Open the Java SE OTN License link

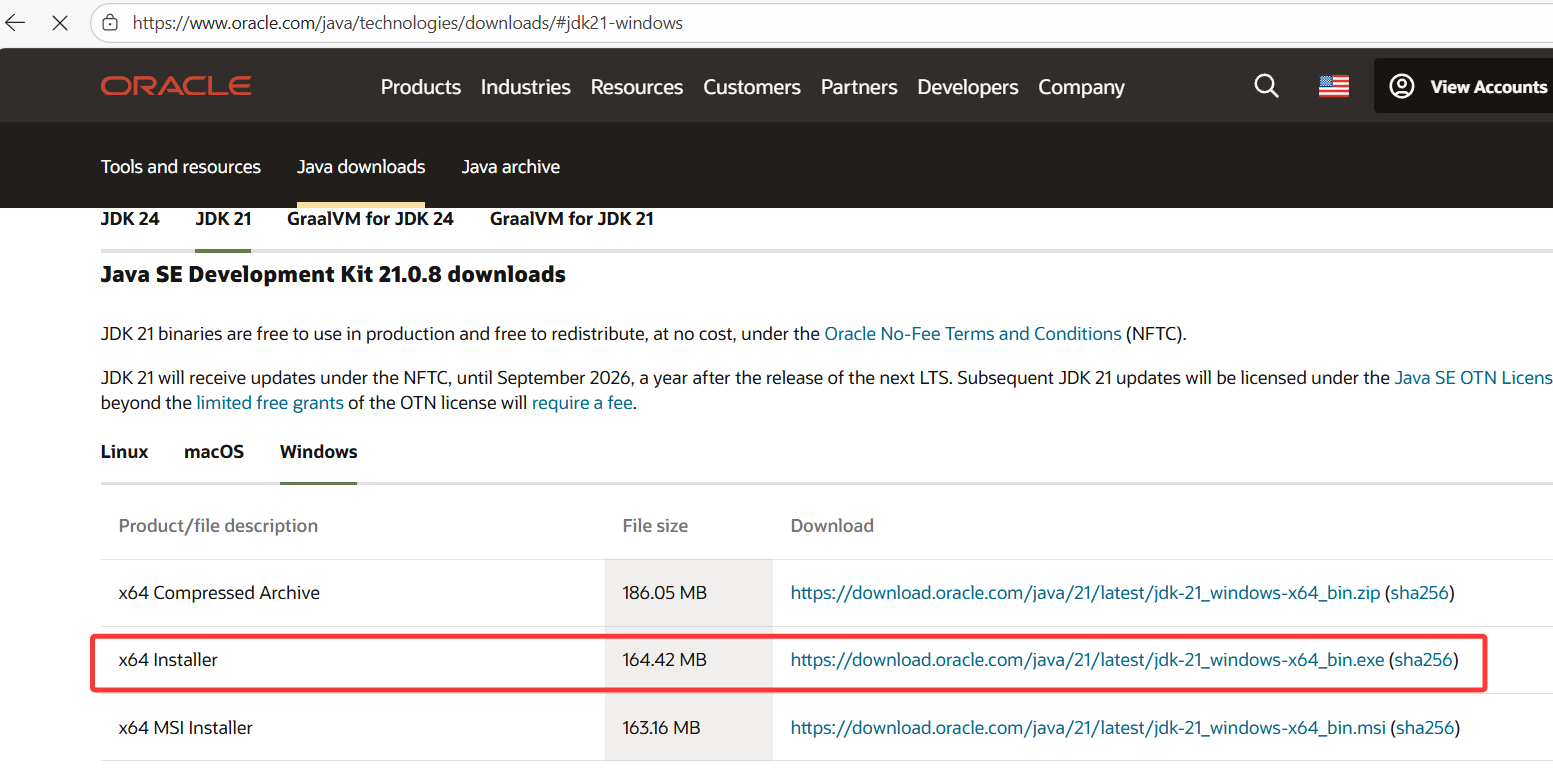pos(1473,378)
